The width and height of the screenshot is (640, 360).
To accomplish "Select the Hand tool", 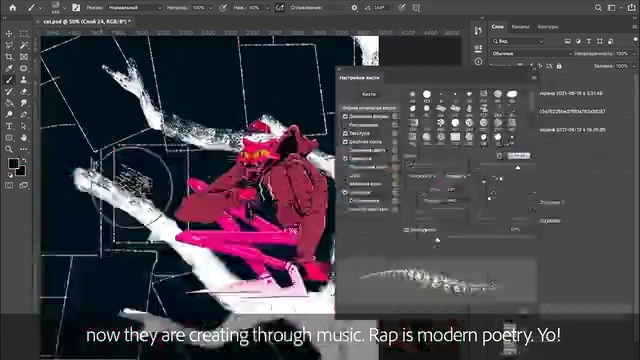I will tap(24, 138).
